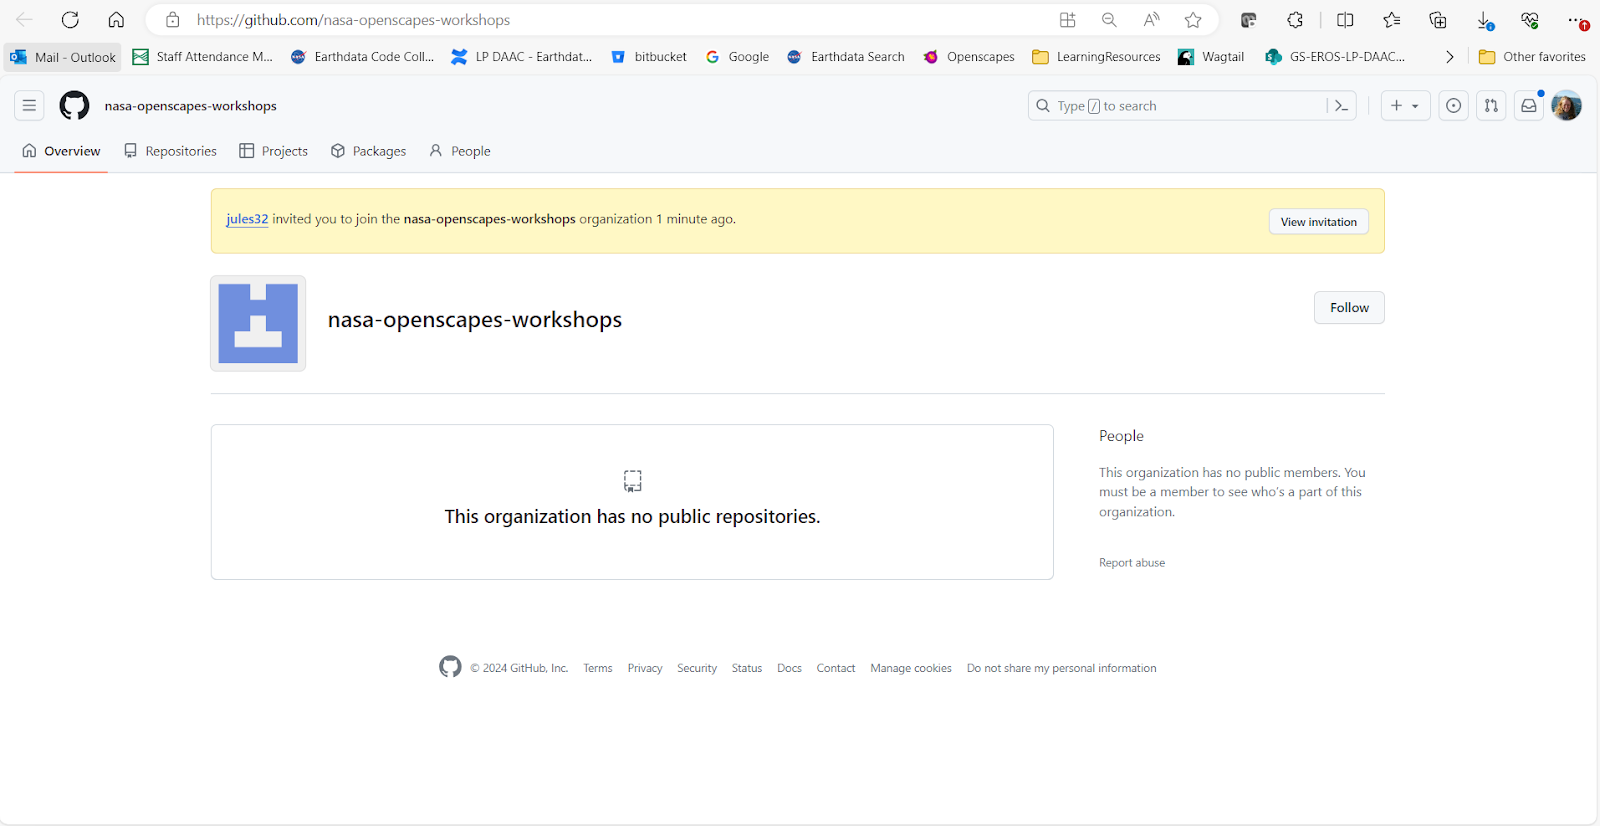This screenshot has width=1600, height=826.
Task: Switch to the People tab
Action: (x=460, y=151)
